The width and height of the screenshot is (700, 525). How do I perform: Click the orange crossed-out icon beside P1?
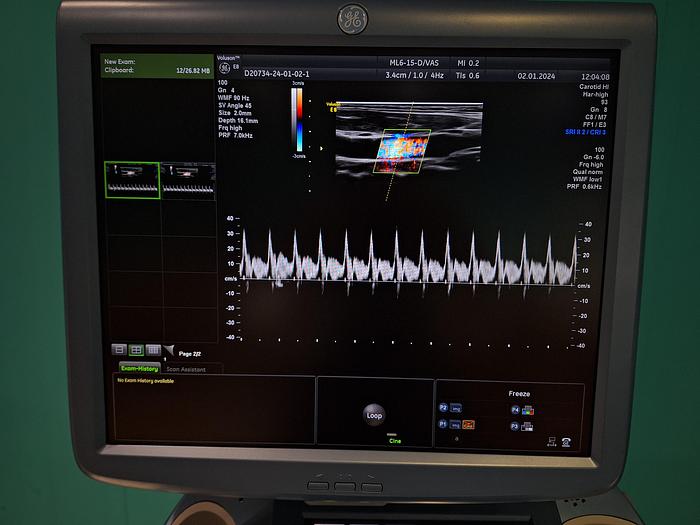pos(468,425)
